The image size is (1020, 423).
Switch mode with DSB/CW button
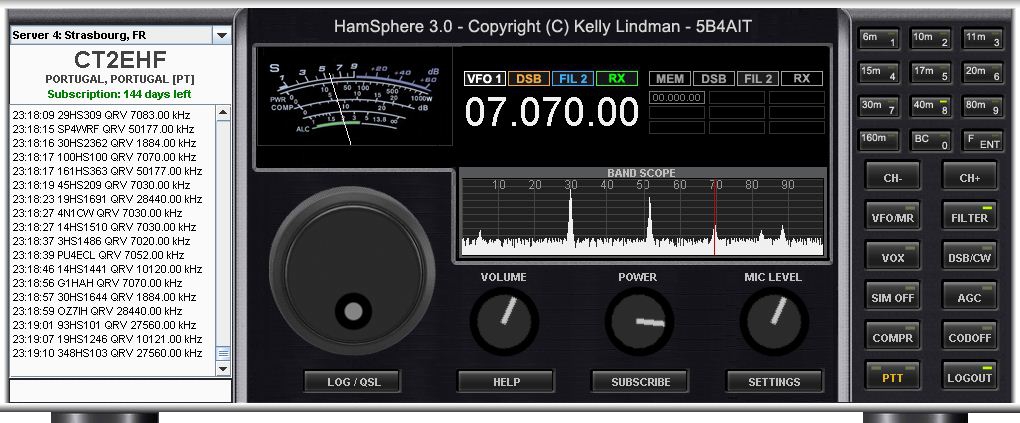tap(969, 258)
